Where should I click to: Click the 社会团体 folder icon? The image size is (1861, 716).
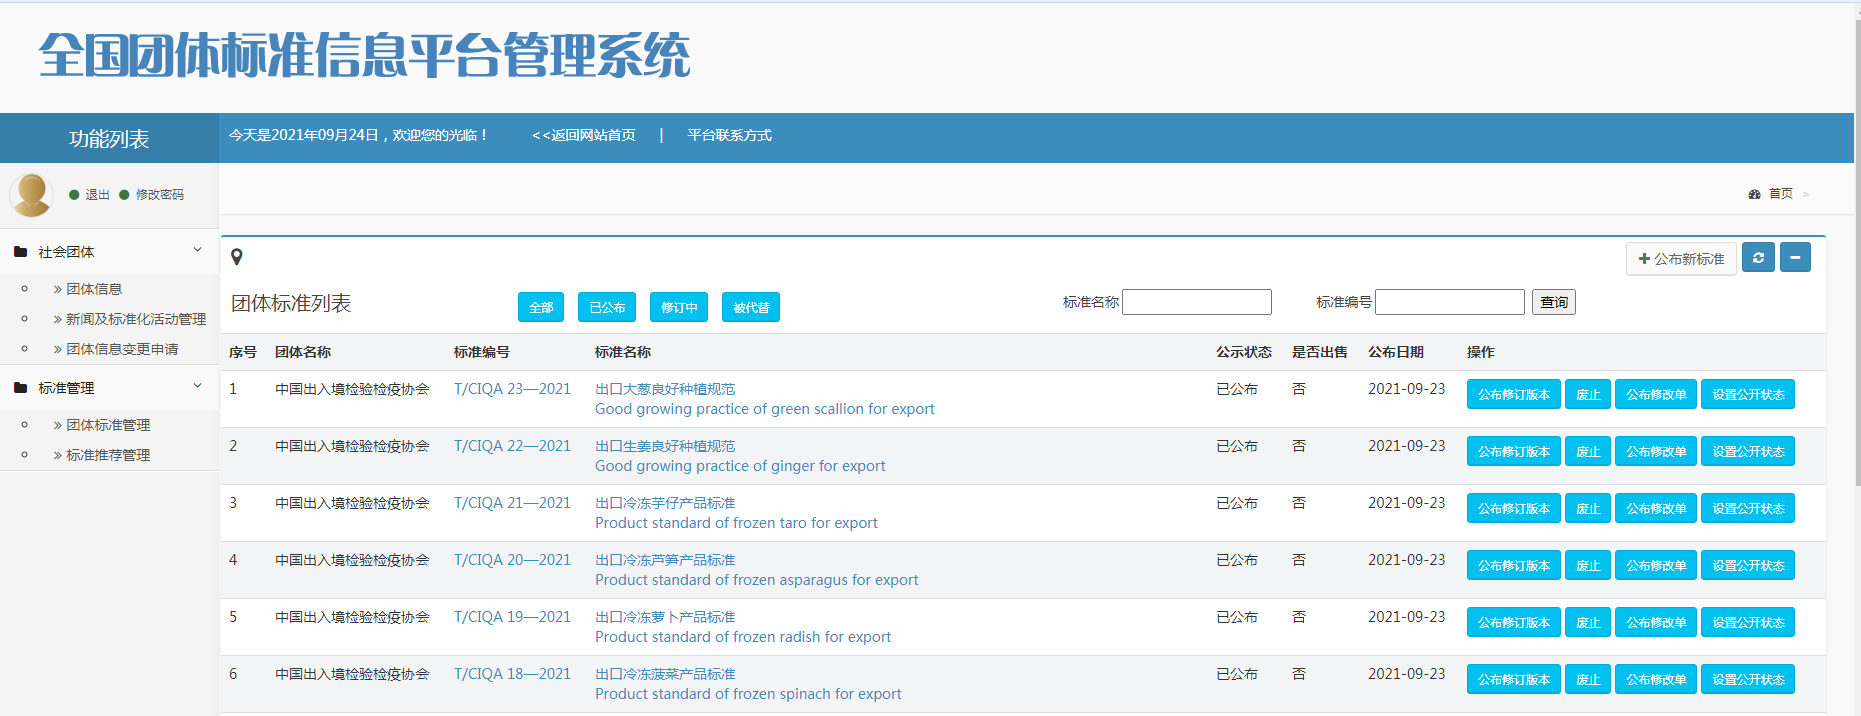pyautogui.click(x=20, y=252)
